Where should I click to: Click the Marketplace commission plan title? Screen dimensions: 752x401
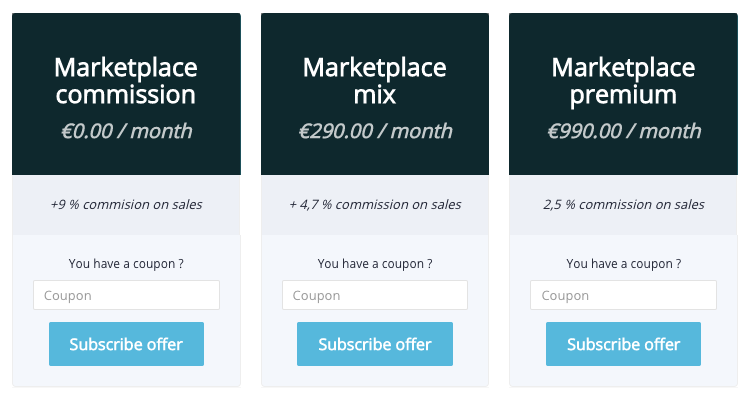click(x=126, y=81)
